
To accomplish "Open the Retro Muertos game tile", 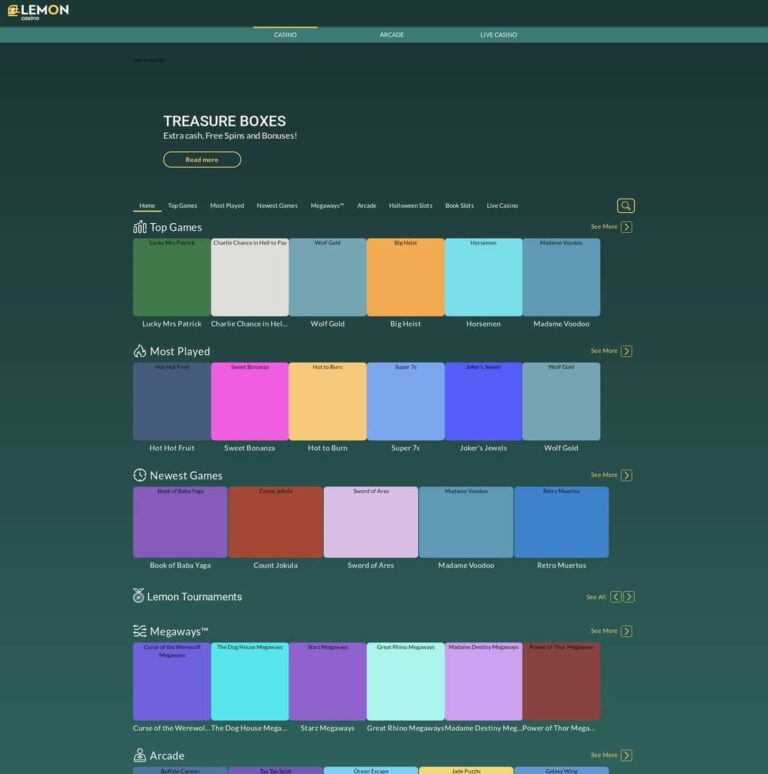I will click(x=562, y=522).
